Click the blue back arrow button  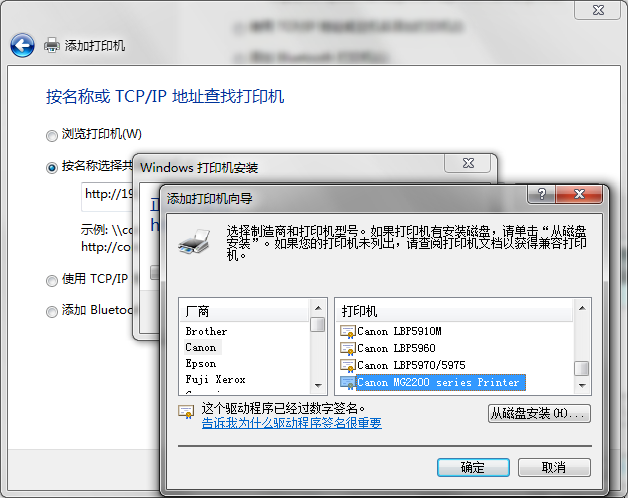pos(22,45)
